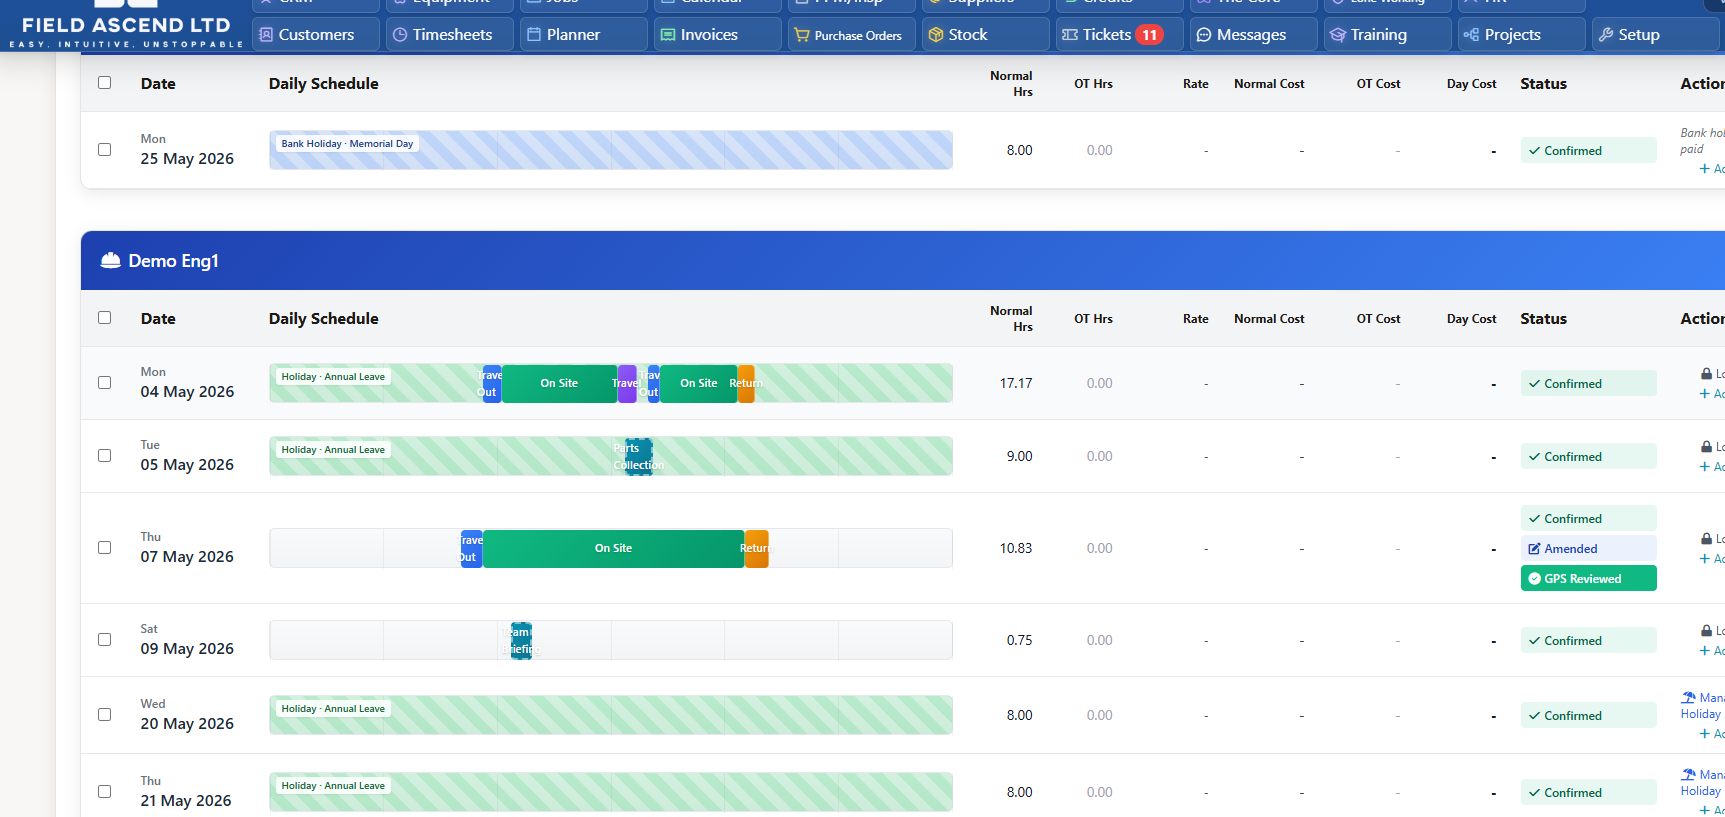Click the lock icon on 04 May row
Screen dimensions: 1725x817
(1706, 374)
